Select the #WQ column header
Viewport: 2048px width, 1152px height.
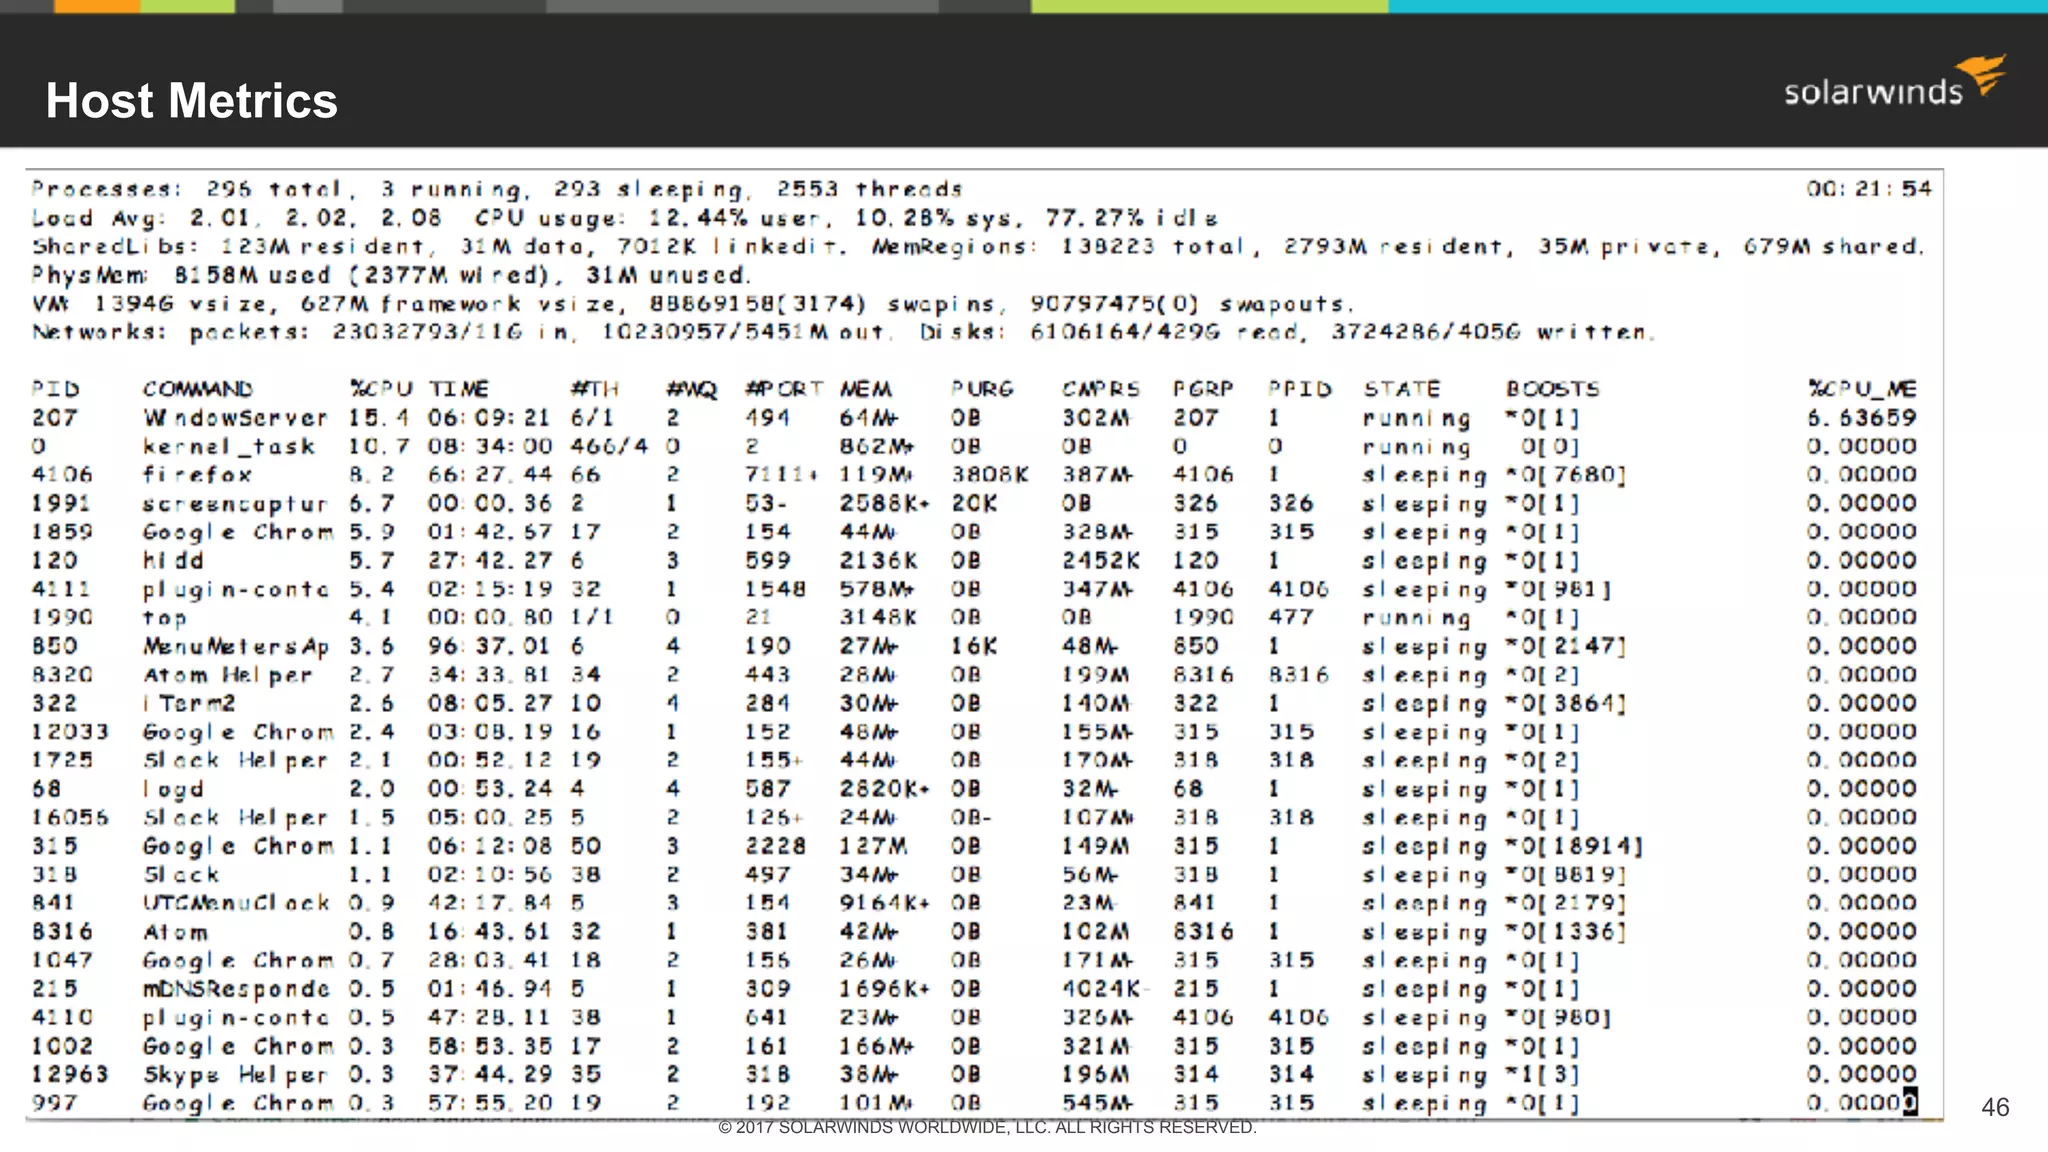[692, 389]
